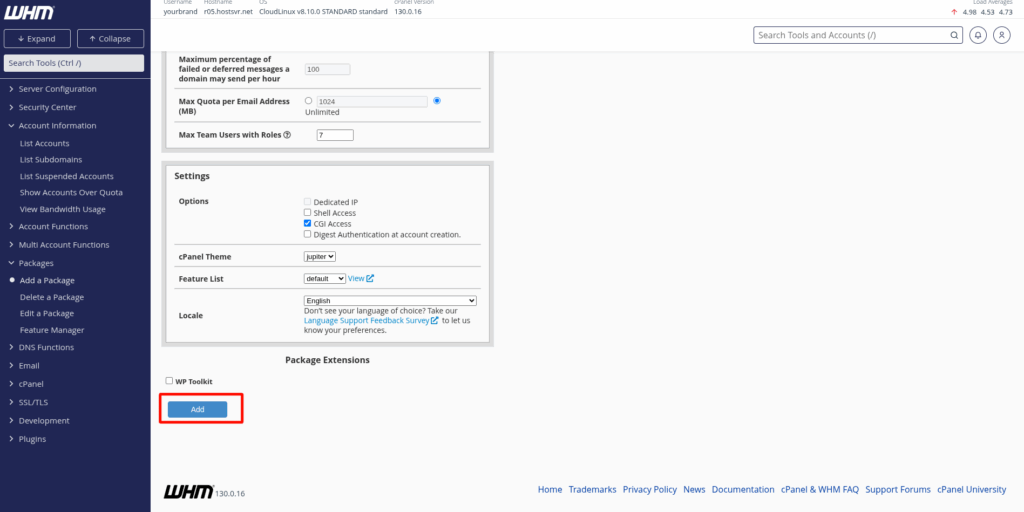Click the blue Add button
Screen dimensions: 1024x512
point(197,409)
